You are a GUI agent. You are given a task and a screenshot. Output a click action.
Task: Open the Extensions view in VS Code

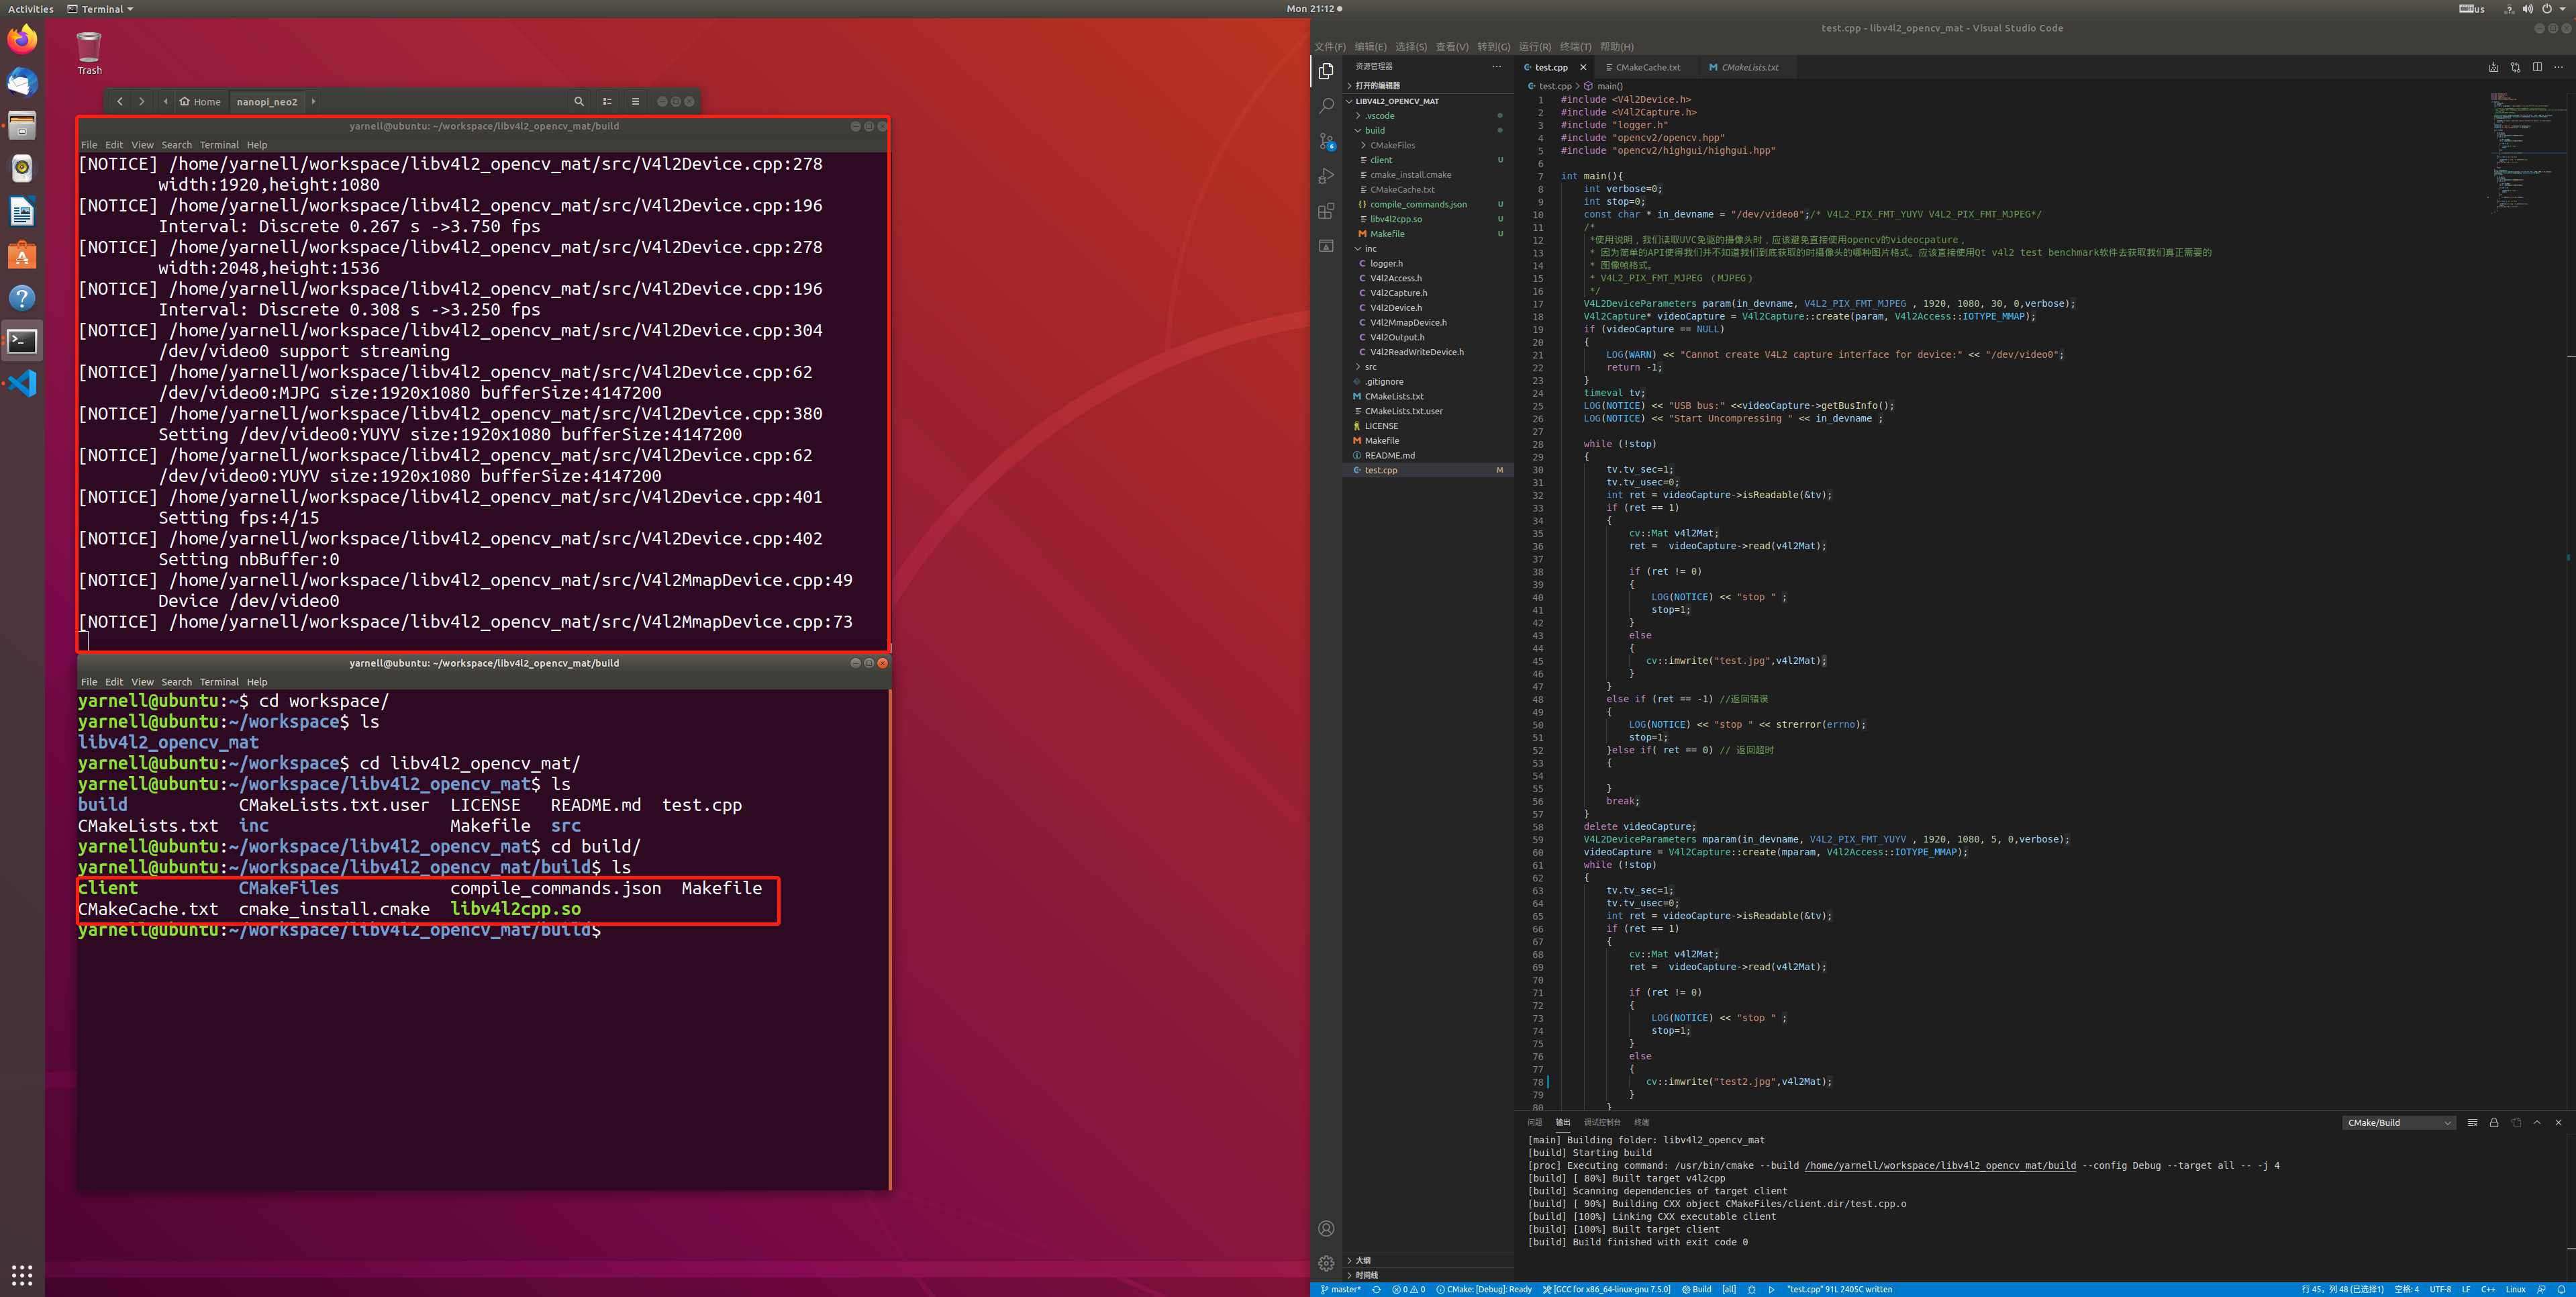tap(1326, 211)
